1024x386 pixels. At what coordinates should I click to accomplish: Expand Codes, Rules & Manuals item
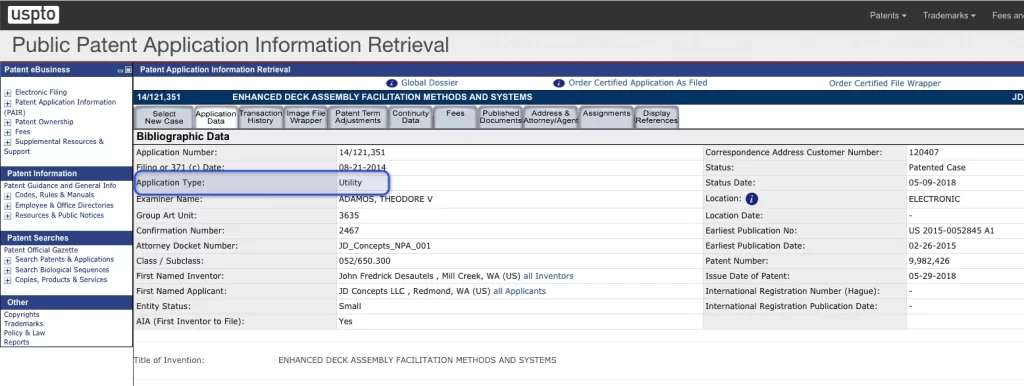click(8, 195)
